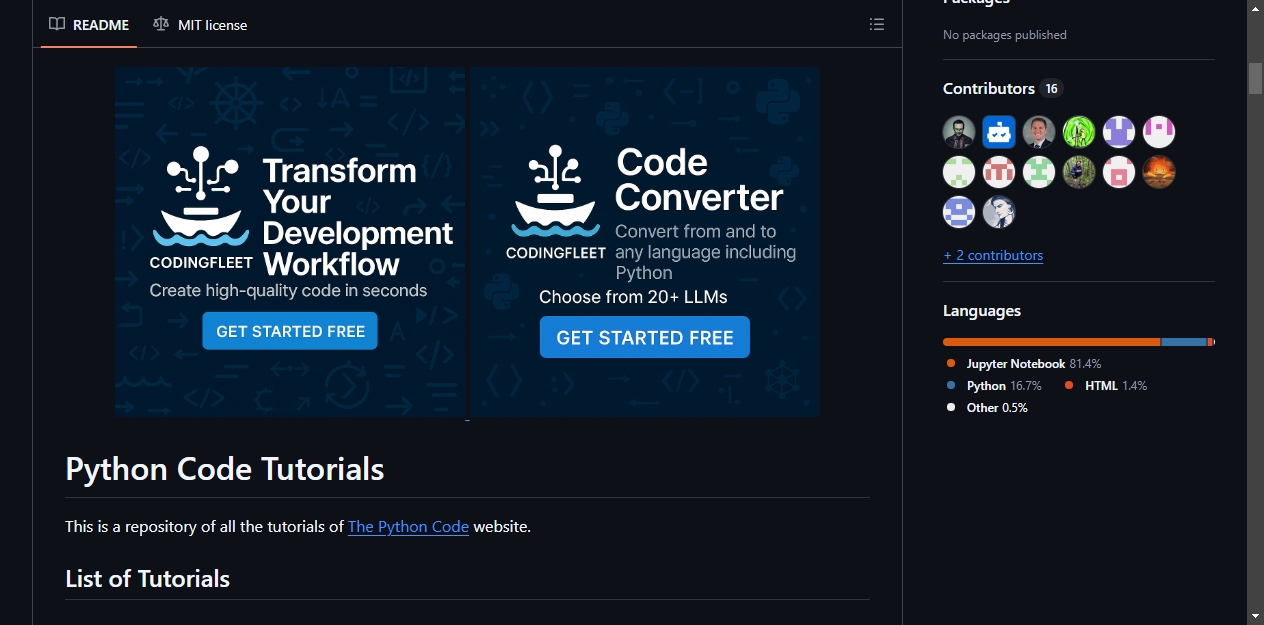Image resolution: width=1264 pixels, height=625 pixels.
Task: Click the 'Python Code Tutorials' heading
Action: point(225,469)
